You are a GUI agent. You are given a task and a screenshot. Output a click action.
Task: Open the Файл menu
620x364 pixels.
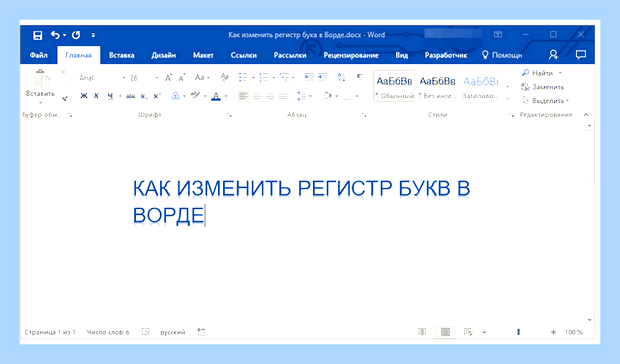click(39, 55)
